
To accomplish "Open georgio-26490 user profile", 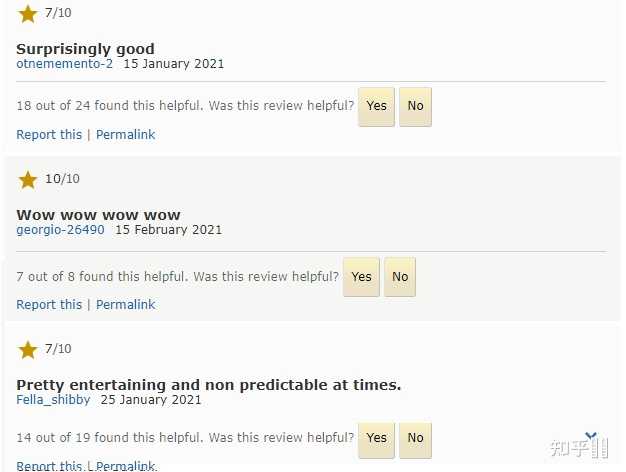I will pos(60,230).
